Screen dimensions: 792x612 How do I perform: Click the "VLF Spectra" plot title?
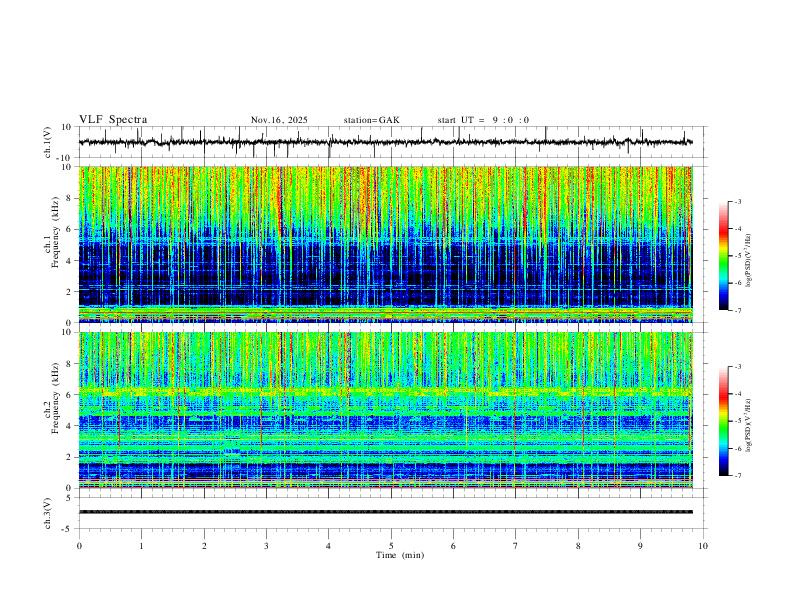(x=113, y=120)
